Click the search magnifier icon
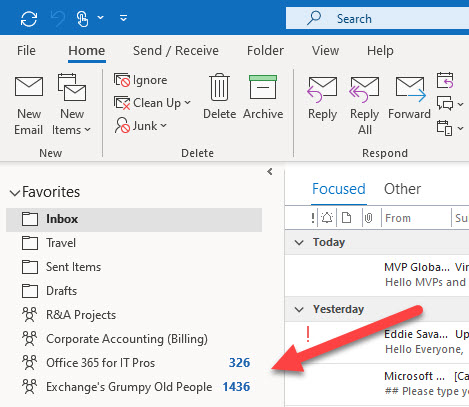 click(x=314, y=18)
